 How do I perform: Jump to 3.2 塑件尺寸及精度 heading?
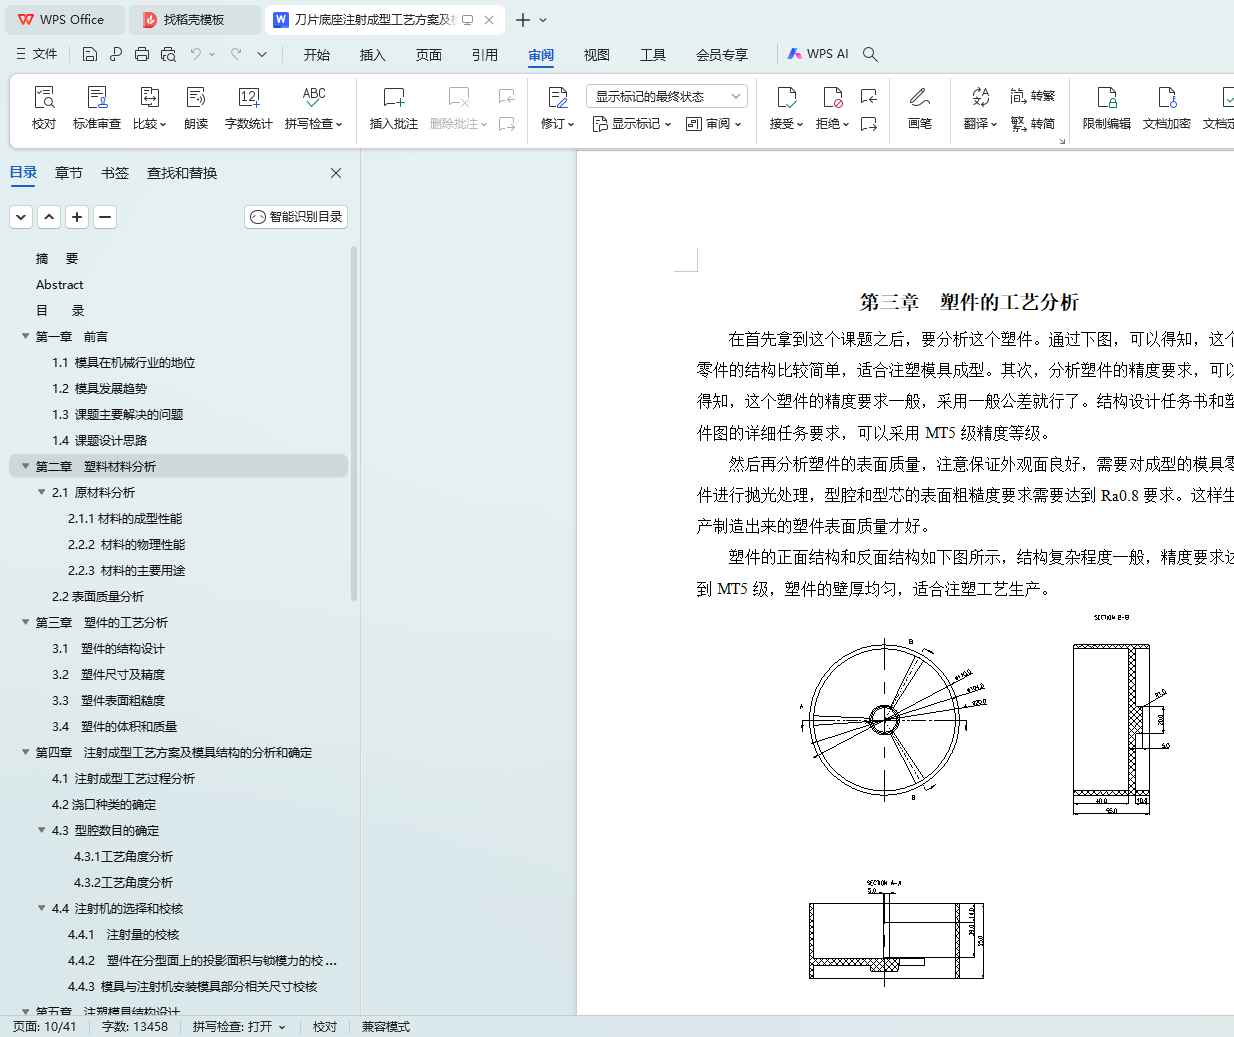click(122, 675)
